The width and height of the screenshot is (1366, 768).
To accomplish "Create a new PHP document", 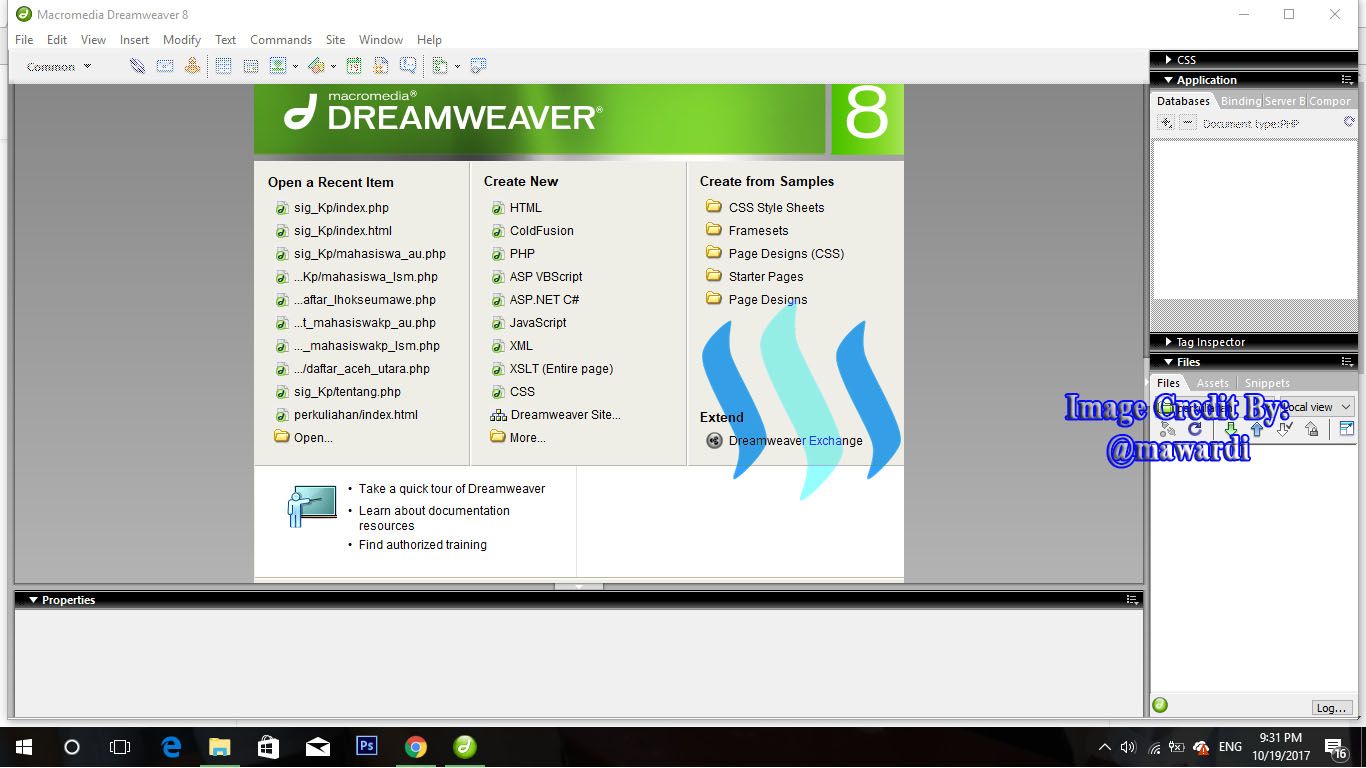I will 513,254.
